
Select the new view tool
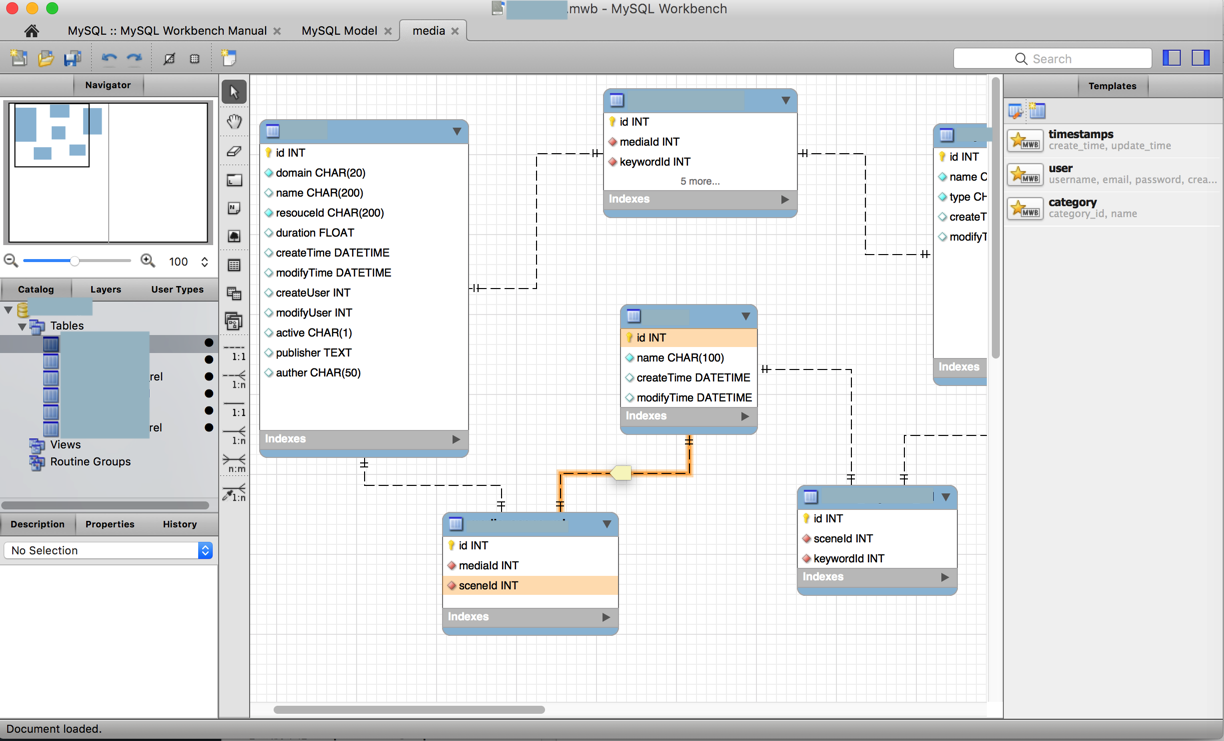click(234, 294)
